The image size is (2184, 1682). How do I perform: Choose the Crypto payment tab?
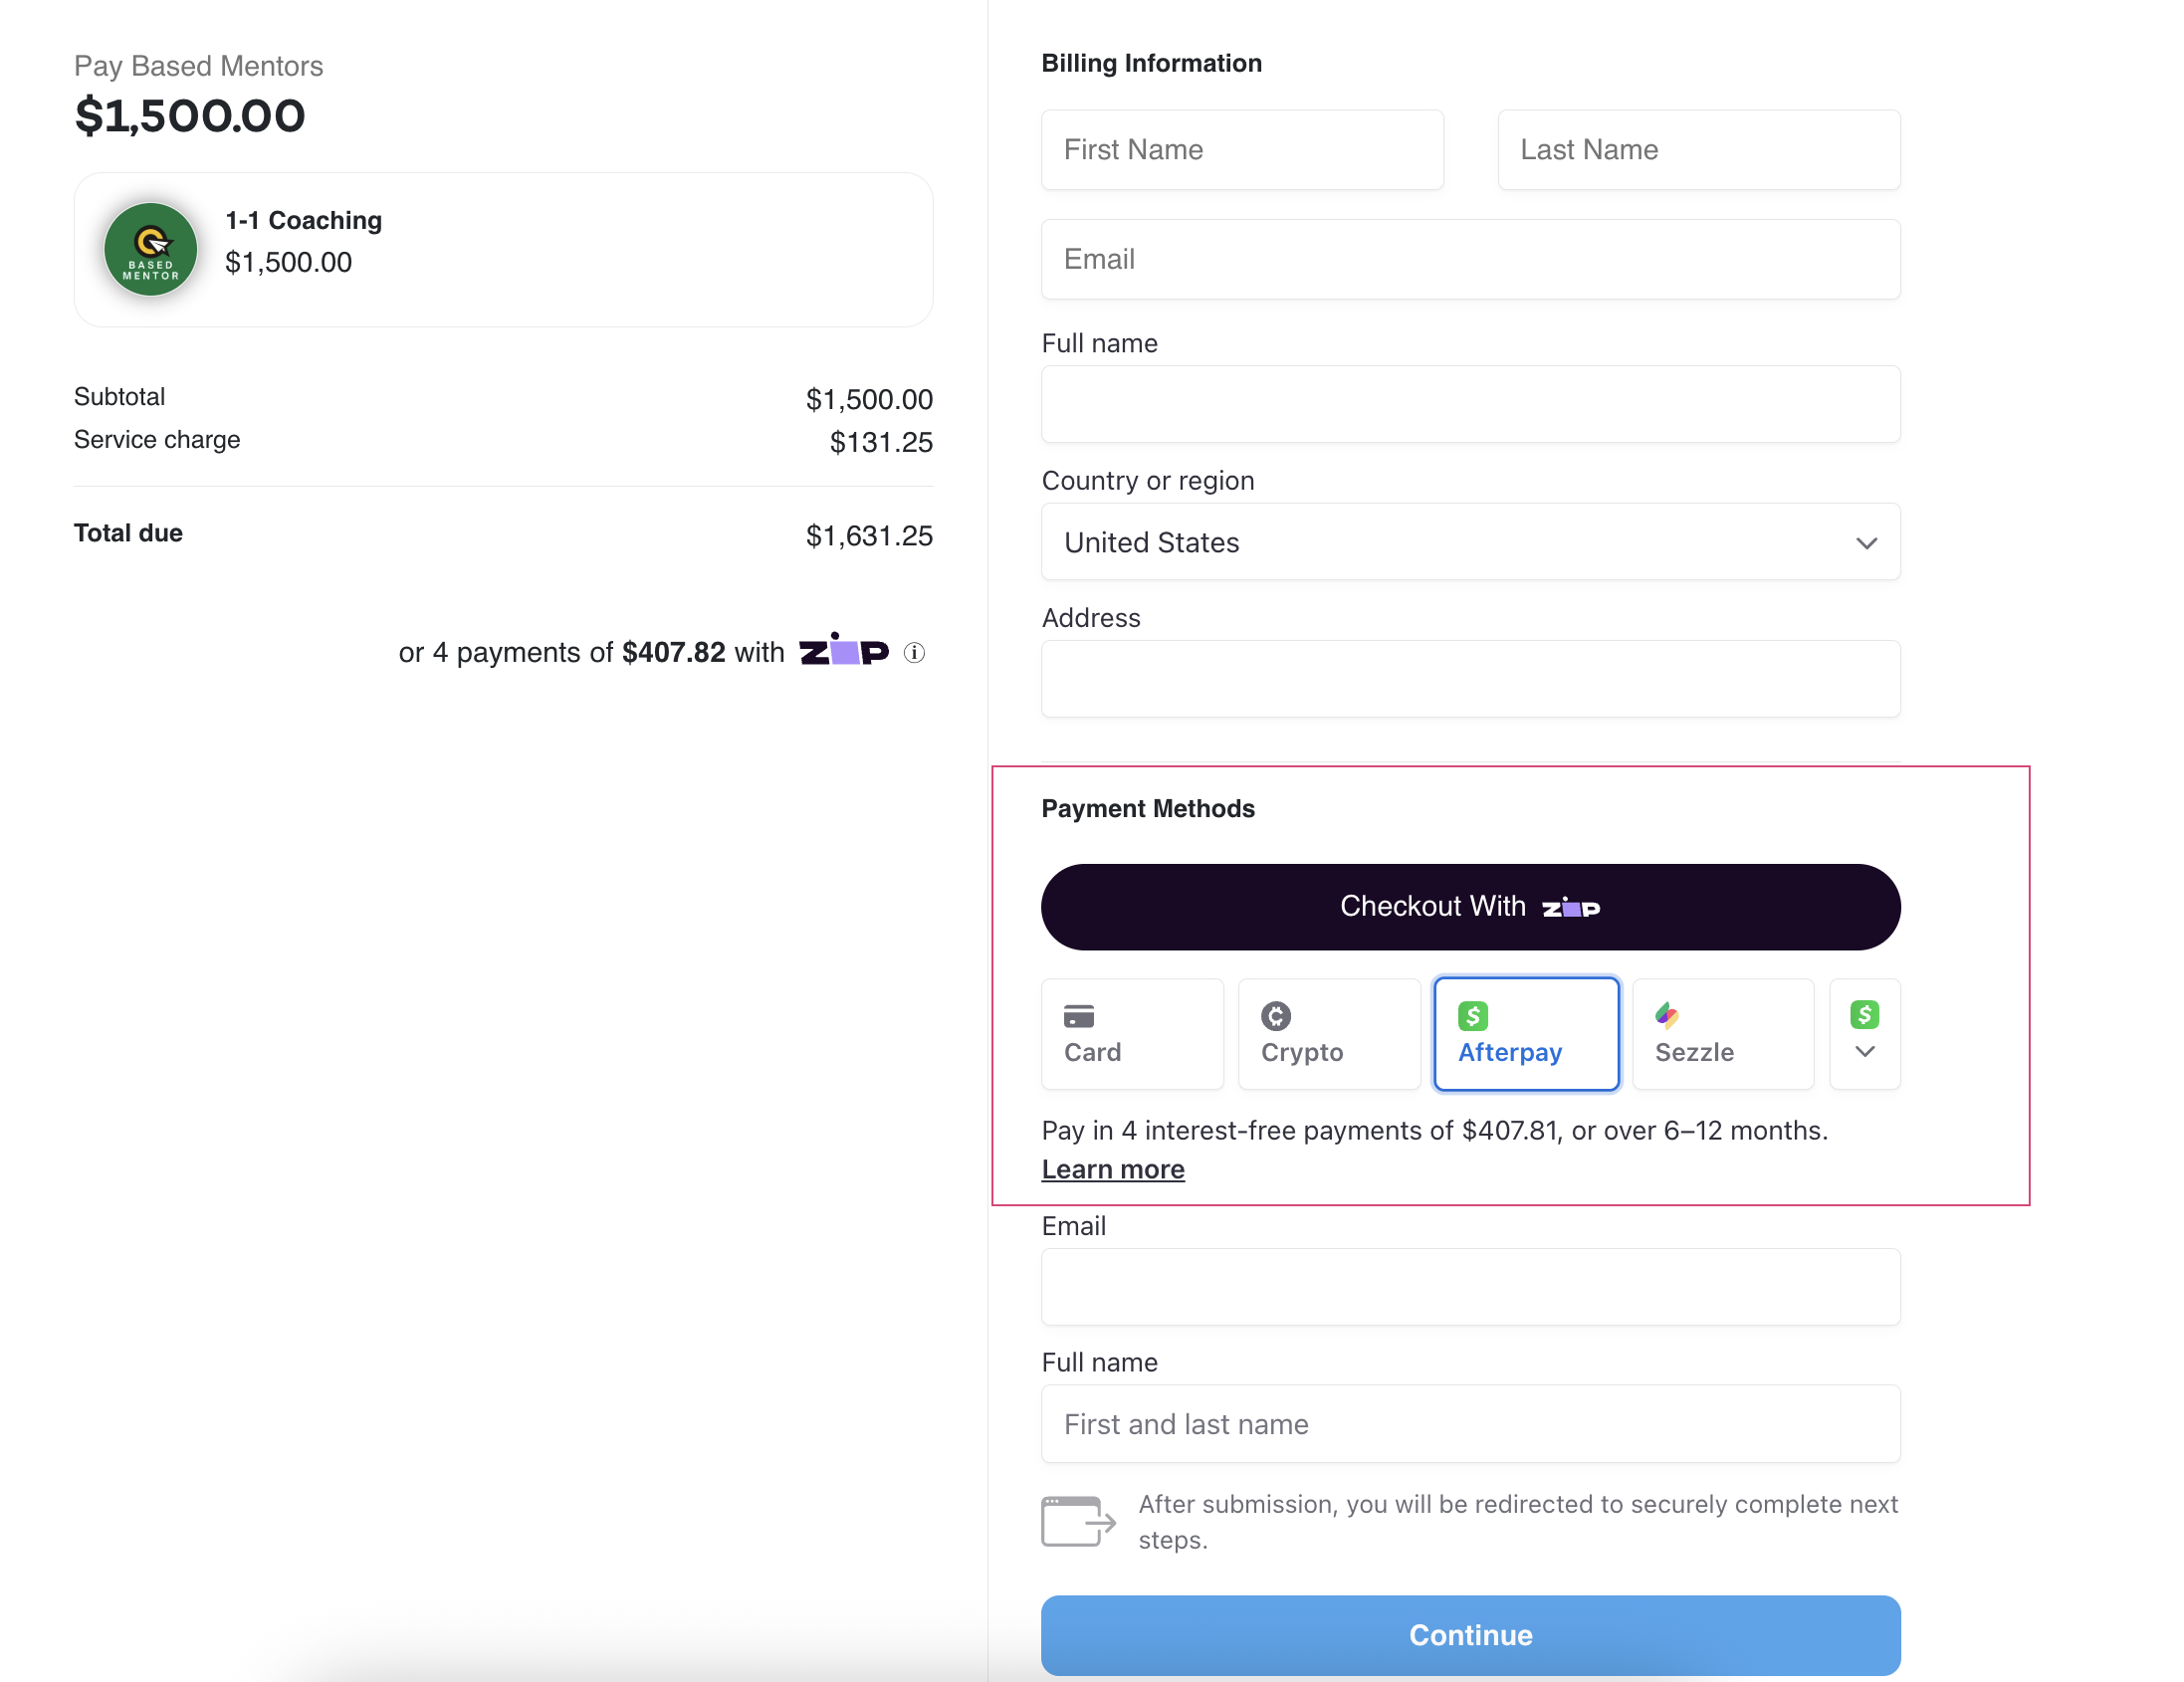click(1330, 1034)
